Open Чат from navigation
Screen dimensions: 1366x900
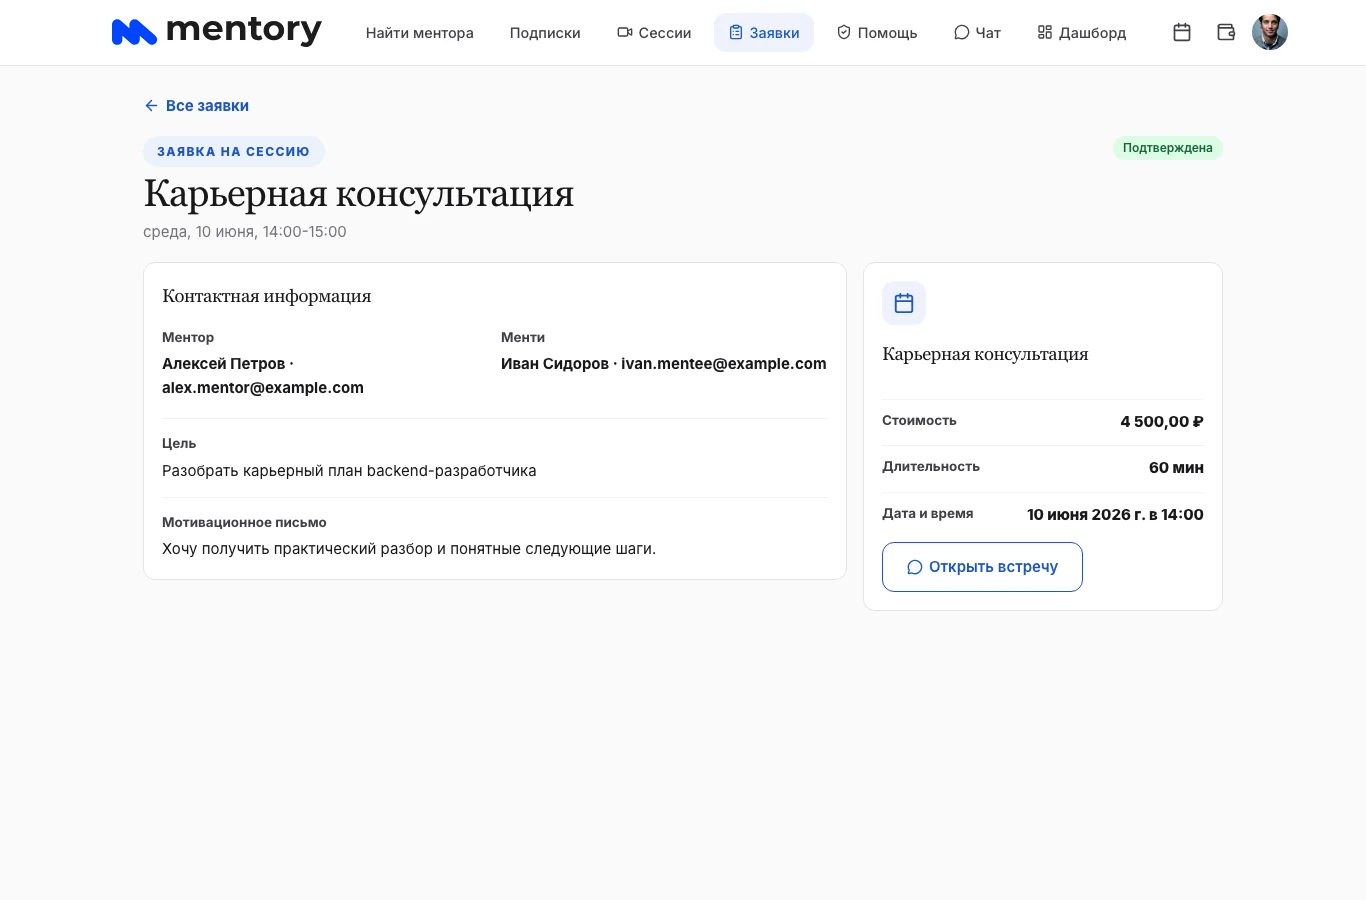click(977, 33)
